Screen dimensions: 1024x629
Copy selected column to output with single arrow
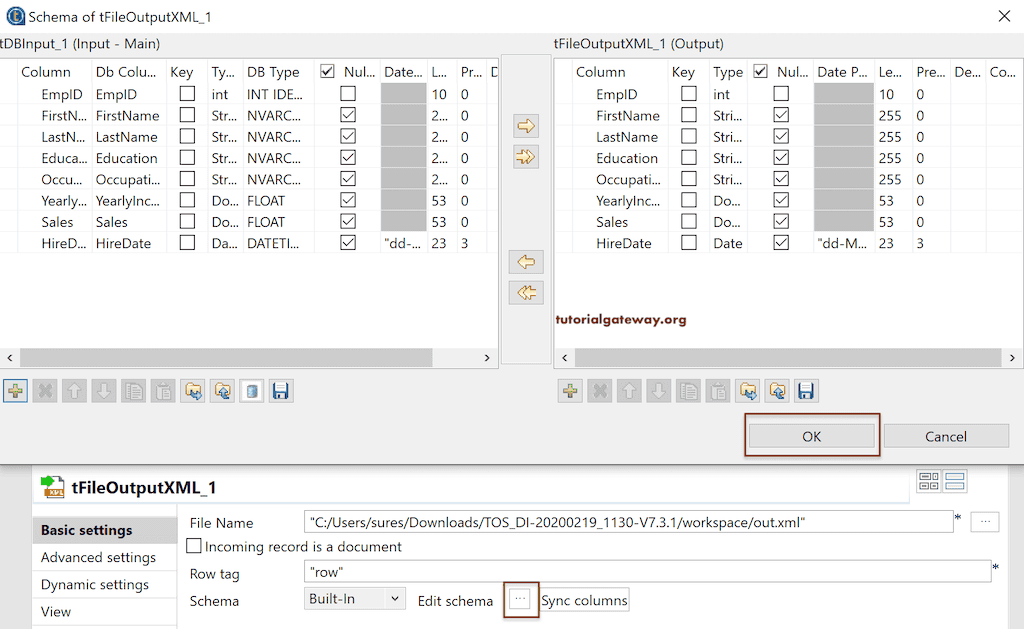(x=525, y=125)
